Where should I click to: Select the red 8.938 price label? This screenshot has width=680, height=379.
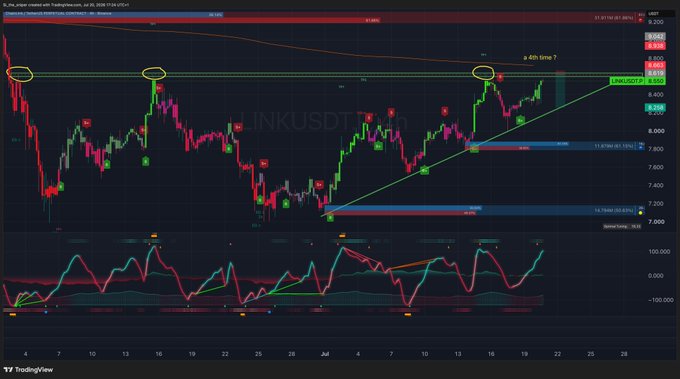[x=655, y=46]
